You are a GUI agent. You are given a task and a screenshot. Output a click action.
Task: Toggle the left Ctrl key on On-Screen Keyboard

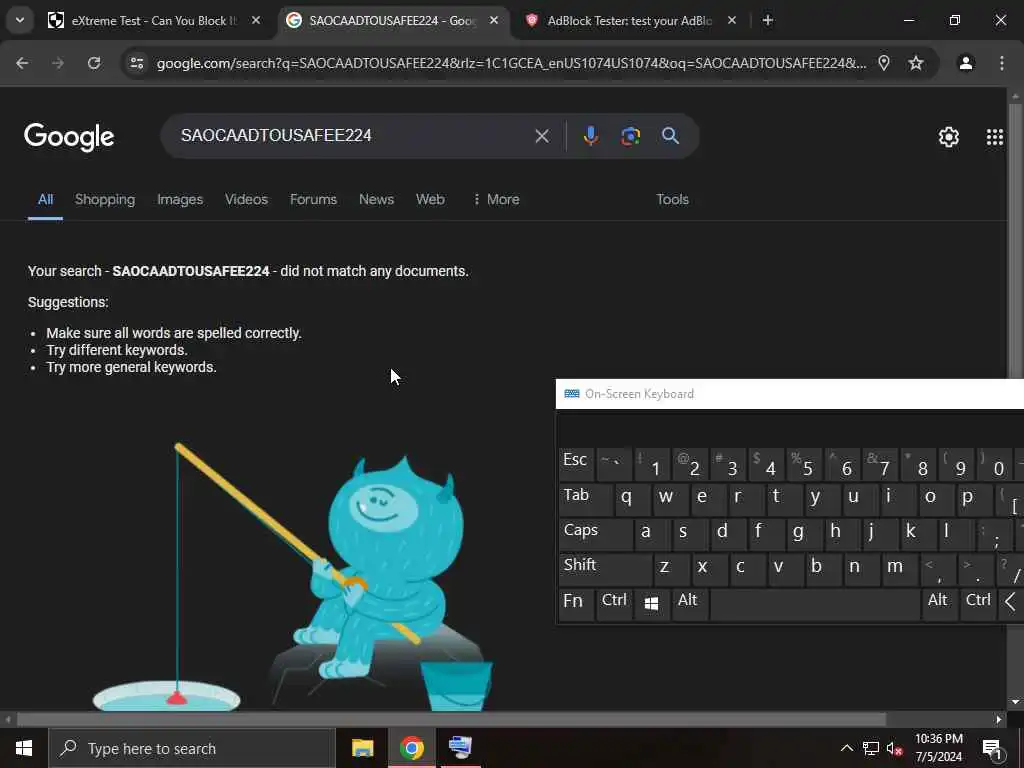coord(614,605)
